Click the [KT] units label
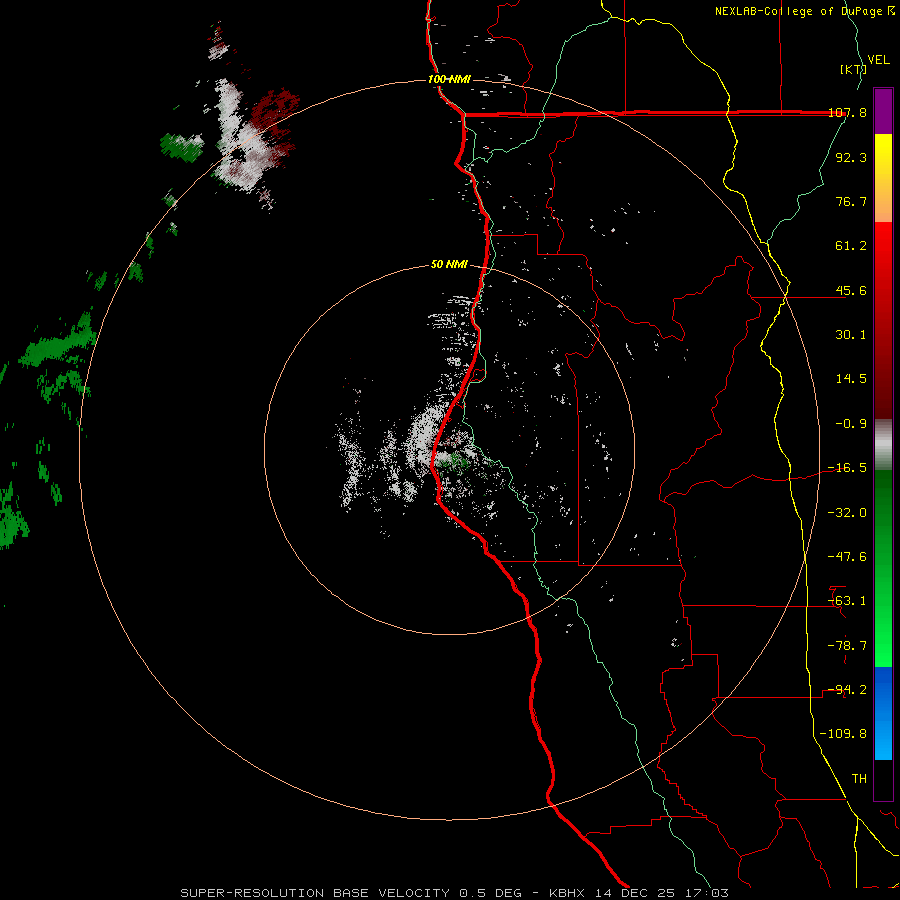Image resolution: width=900 pixels, height=900 pixels. [x=853, y=69]
